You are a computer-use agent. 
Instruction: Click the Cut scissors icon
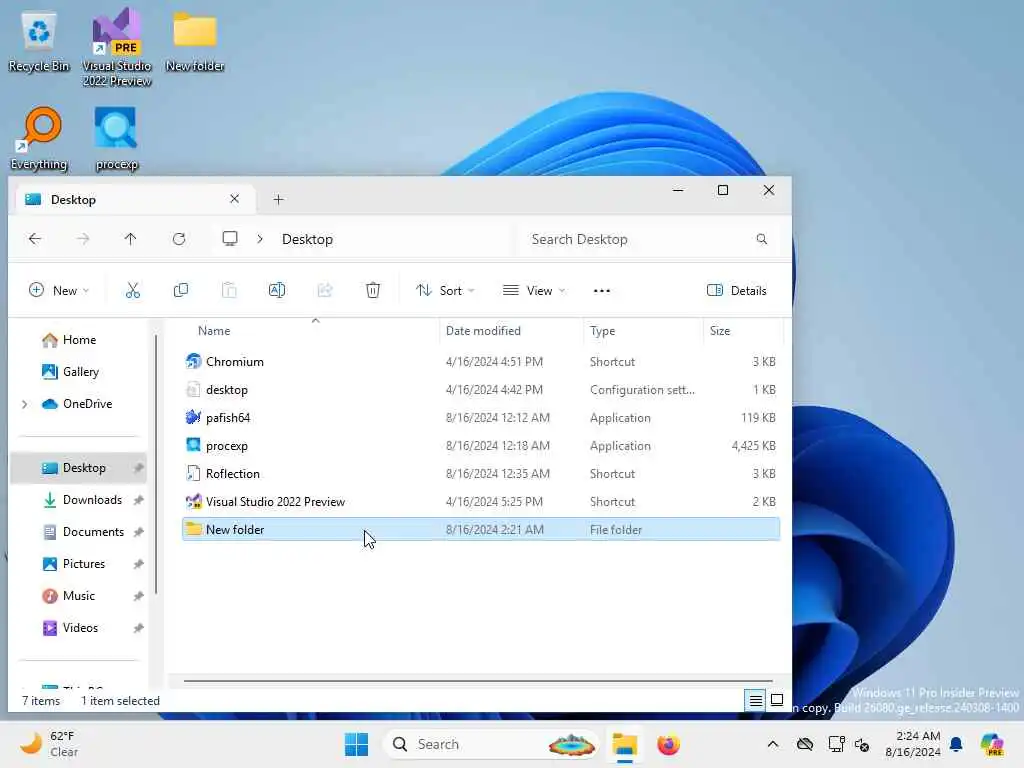[133, 291]
